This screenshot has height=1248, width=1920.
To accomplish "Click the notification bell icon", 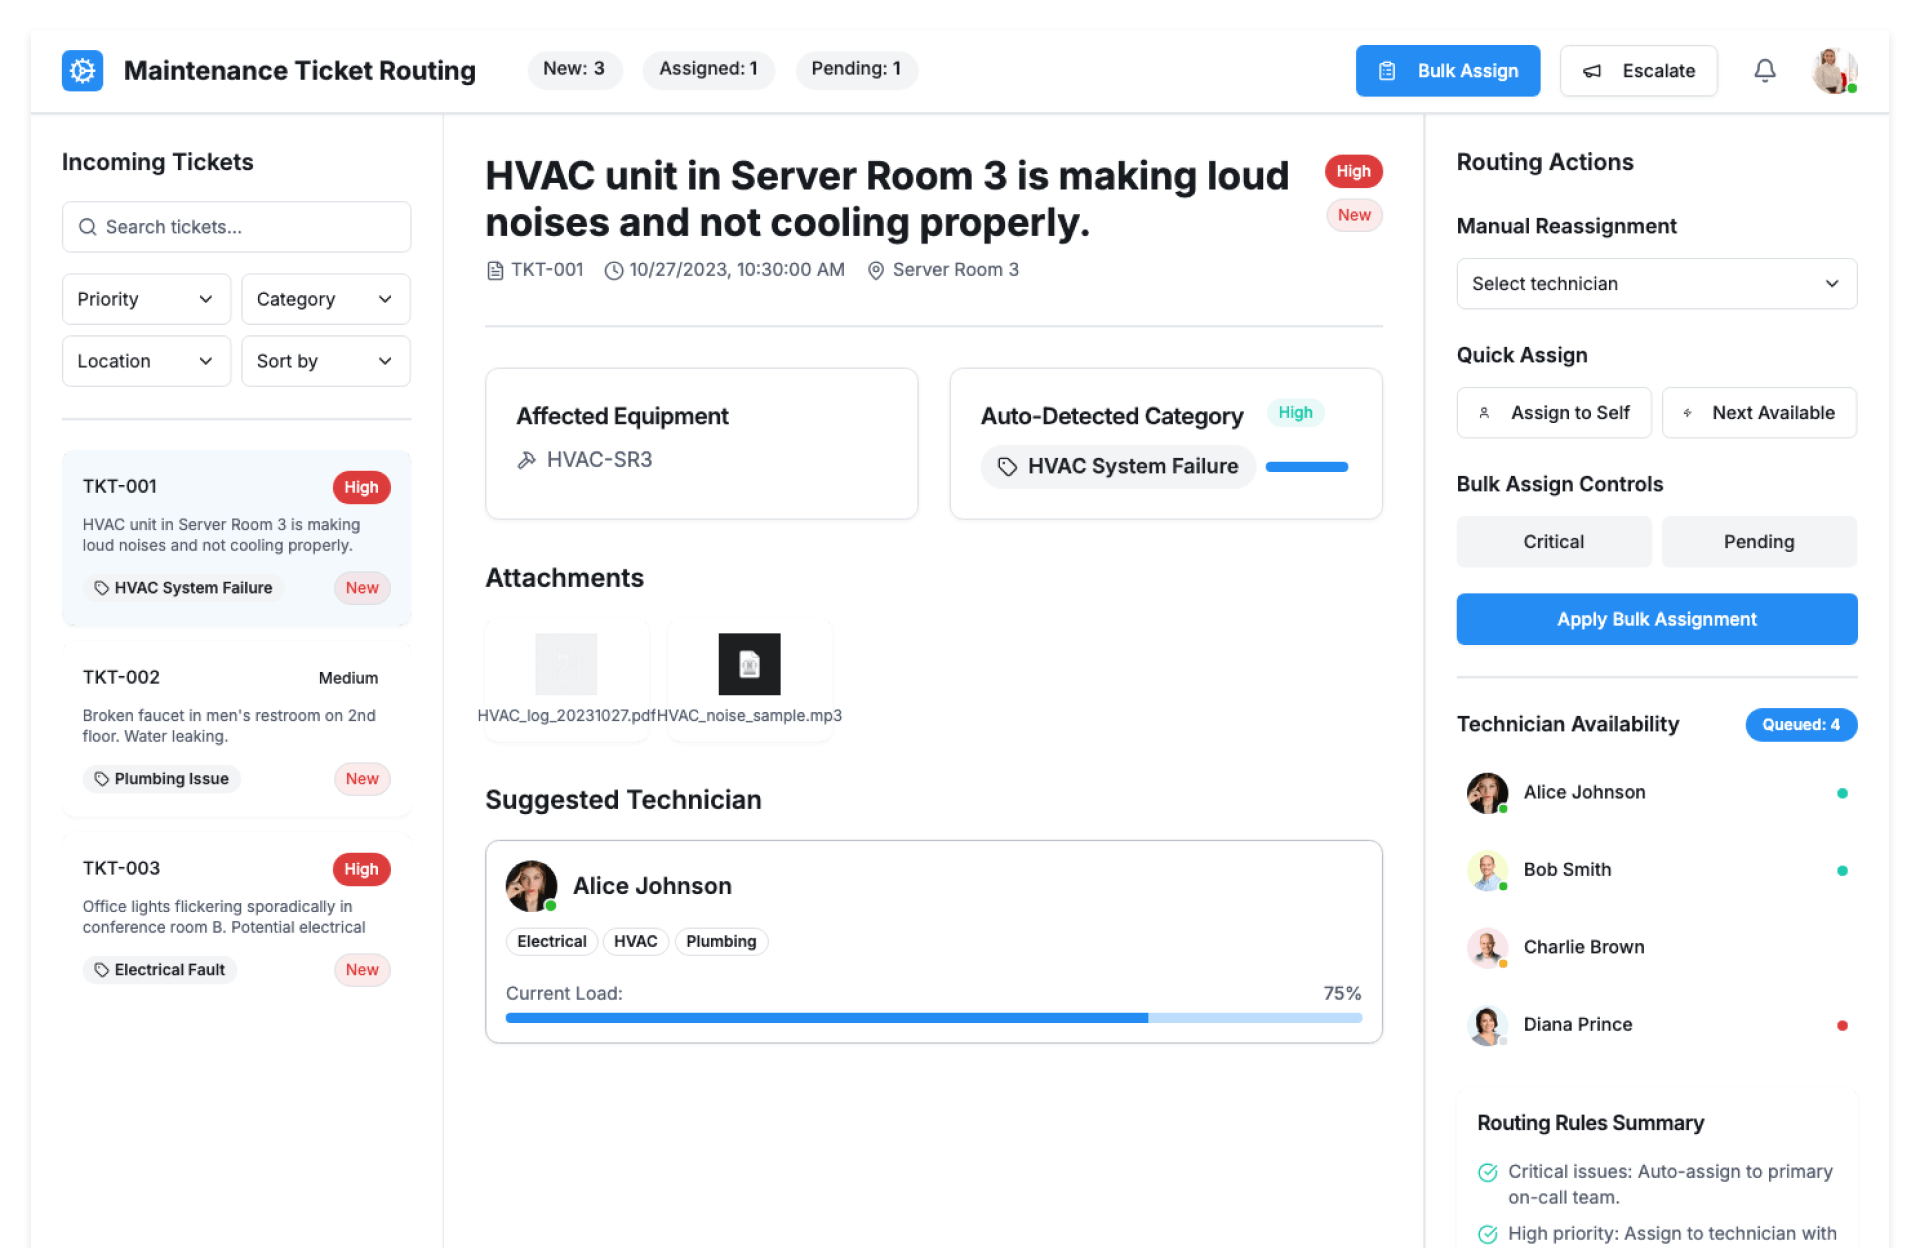I will coord(1765,71).
